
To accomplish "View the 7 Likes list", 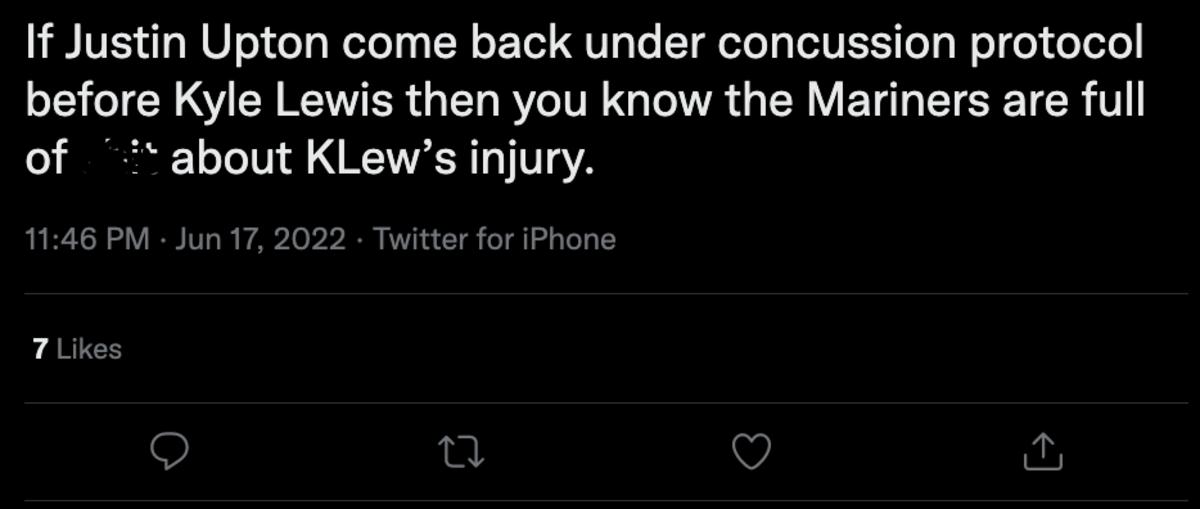I will tap(77, 349).
